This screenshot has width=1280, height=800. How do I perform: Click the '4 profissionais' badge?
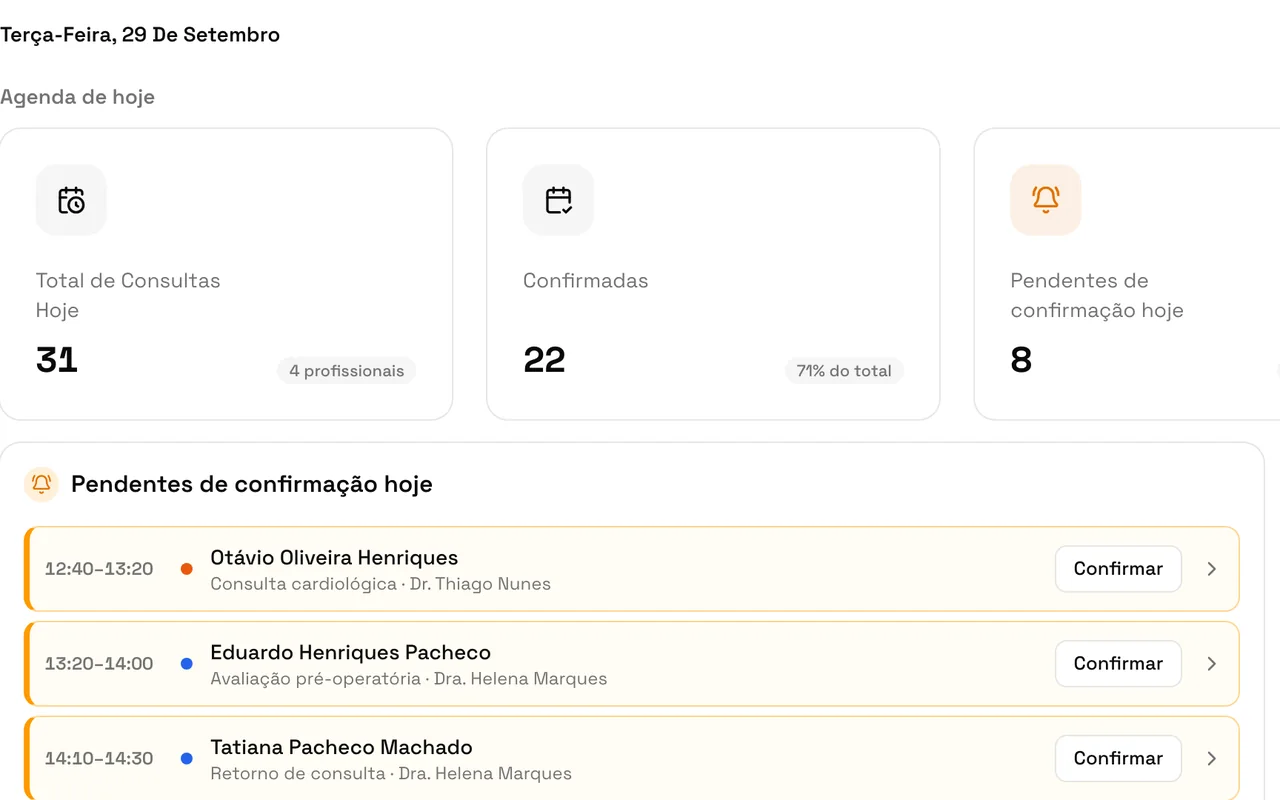[x=347, y=371]
